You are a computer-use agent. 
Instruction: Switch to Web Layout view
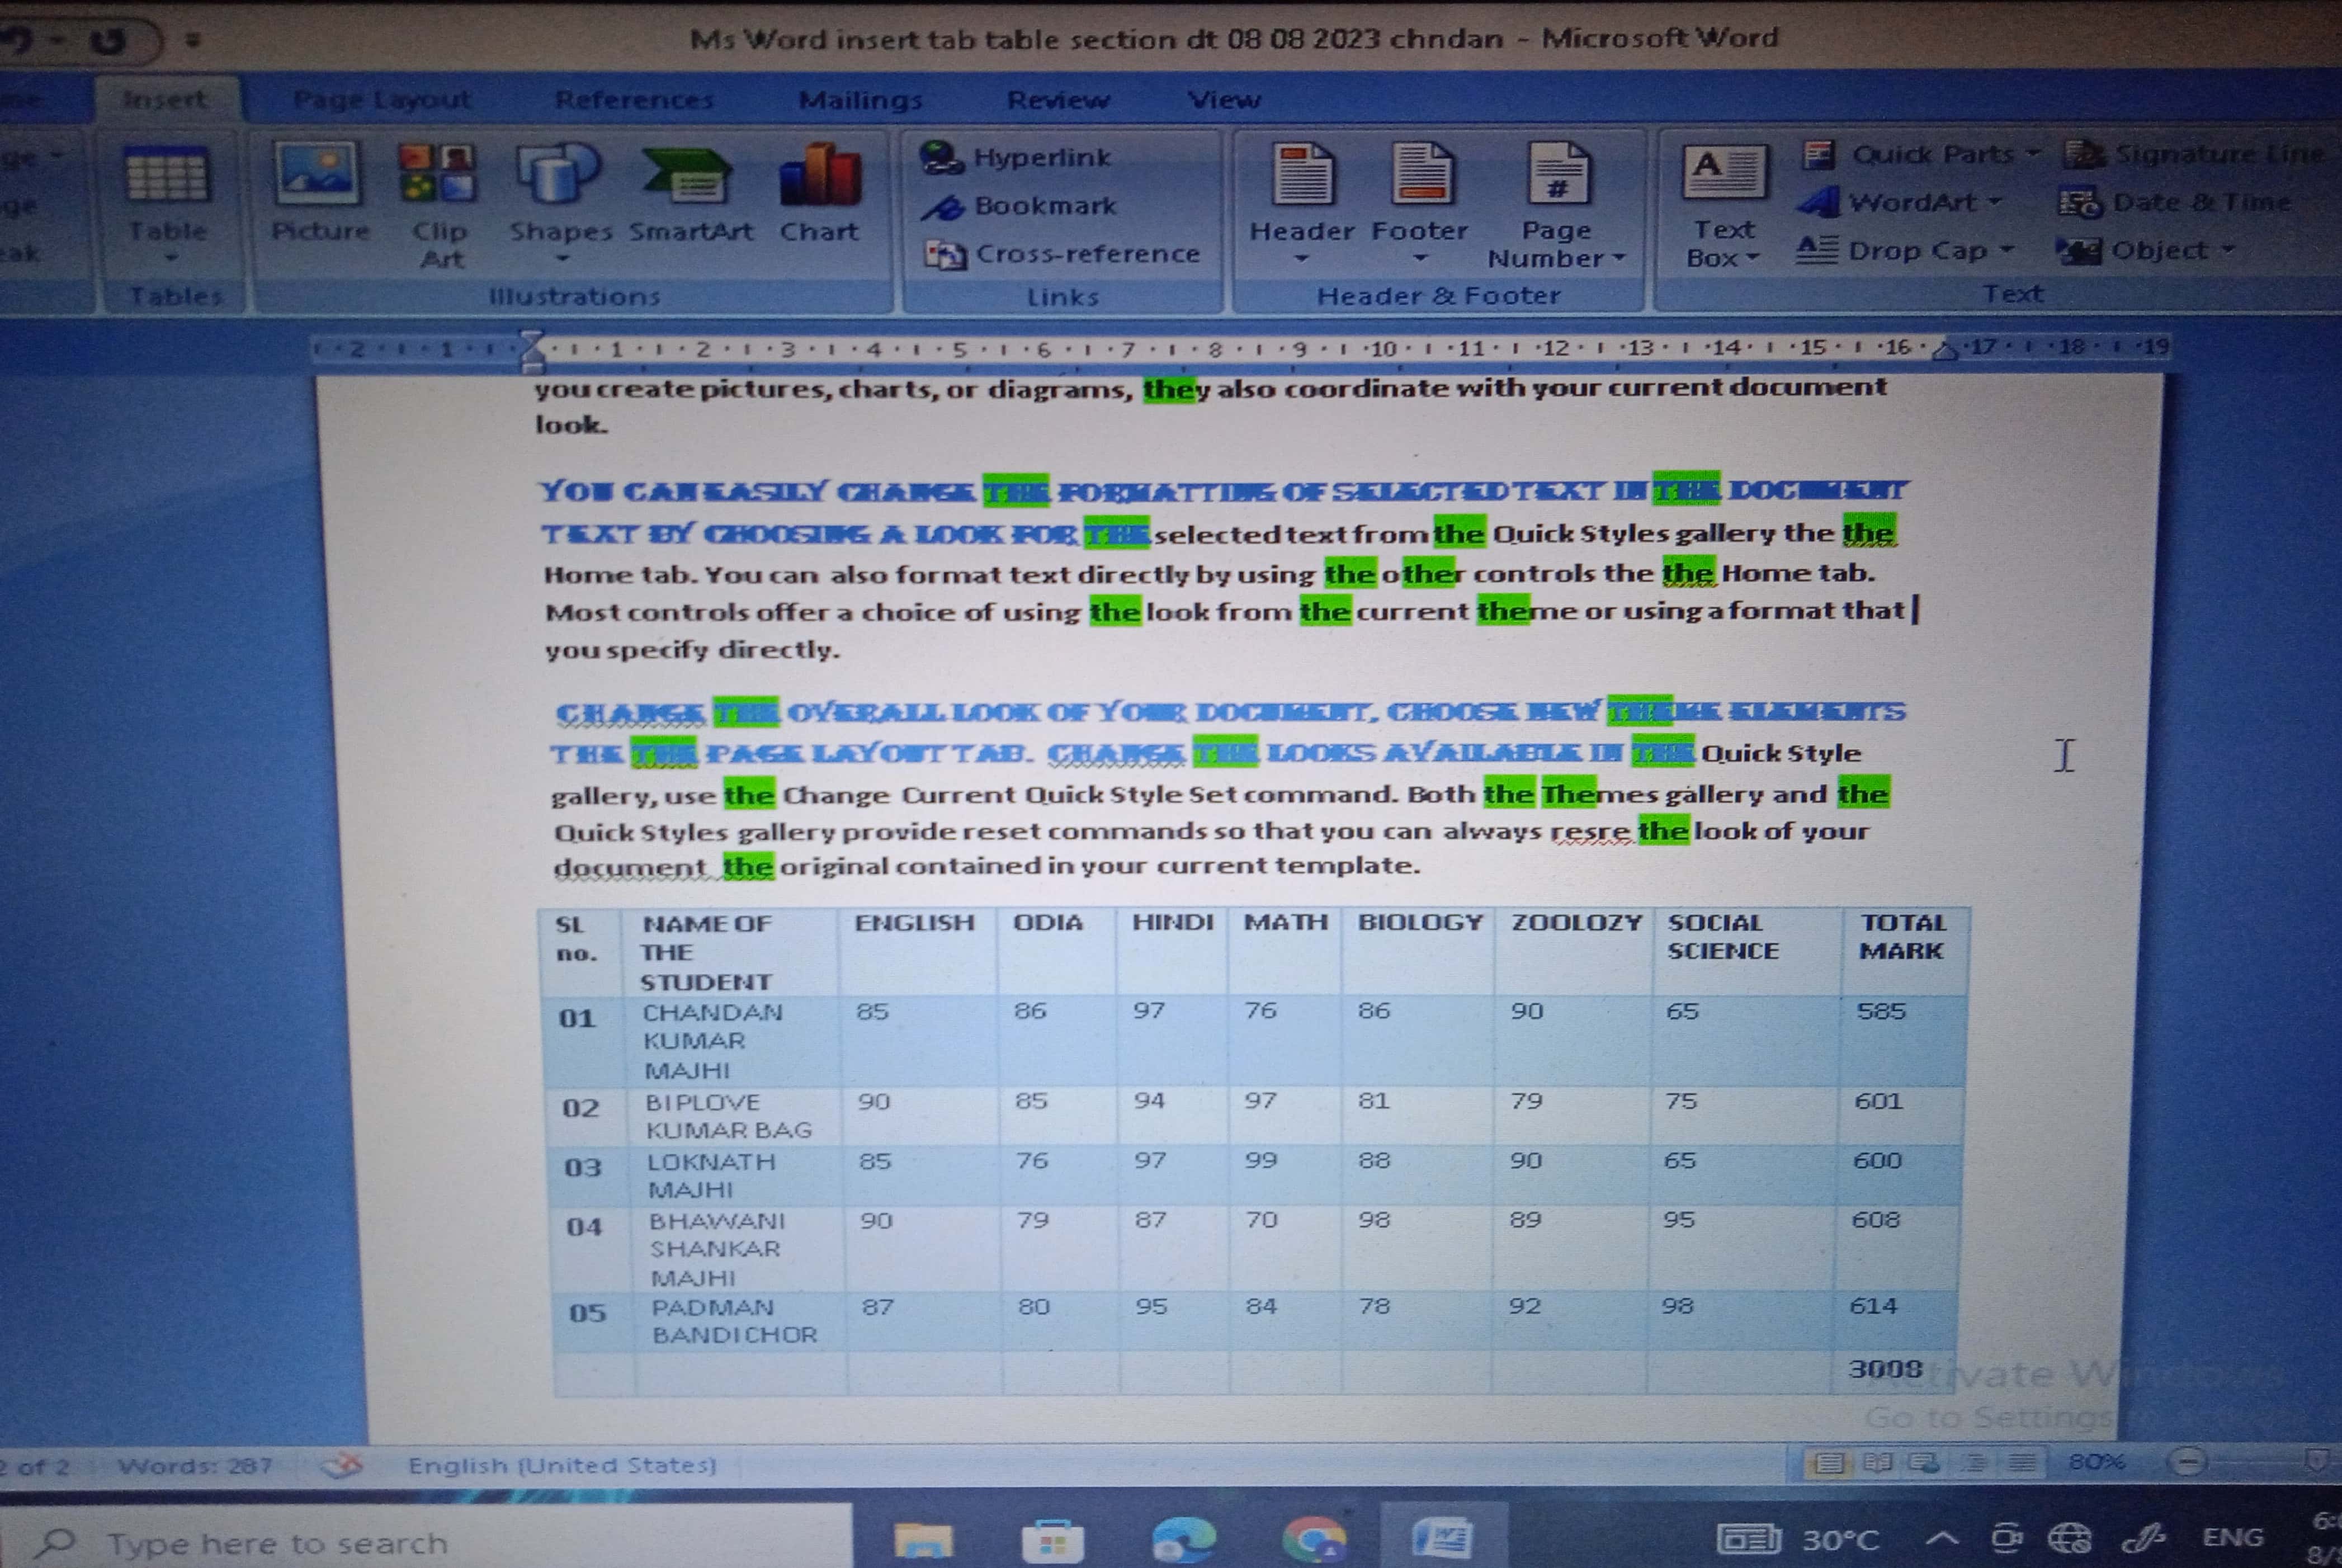pos(1924,1464)
